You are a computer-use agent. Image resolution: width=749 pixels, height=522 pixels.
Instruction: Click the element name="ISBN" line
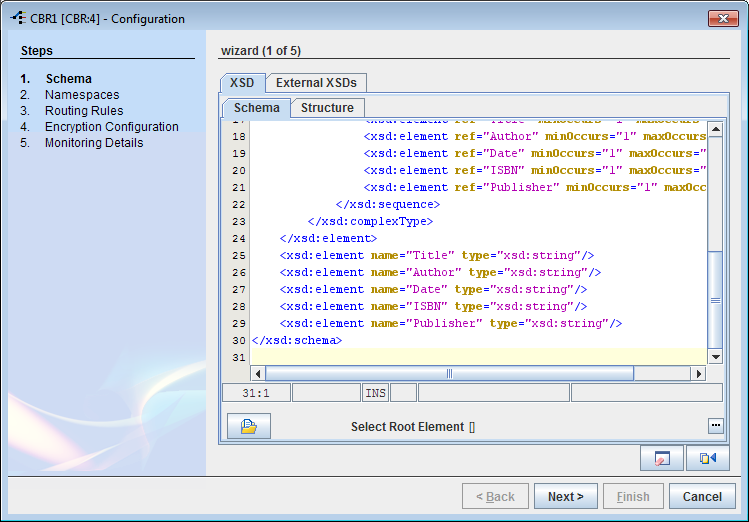[x=433, y=306]
